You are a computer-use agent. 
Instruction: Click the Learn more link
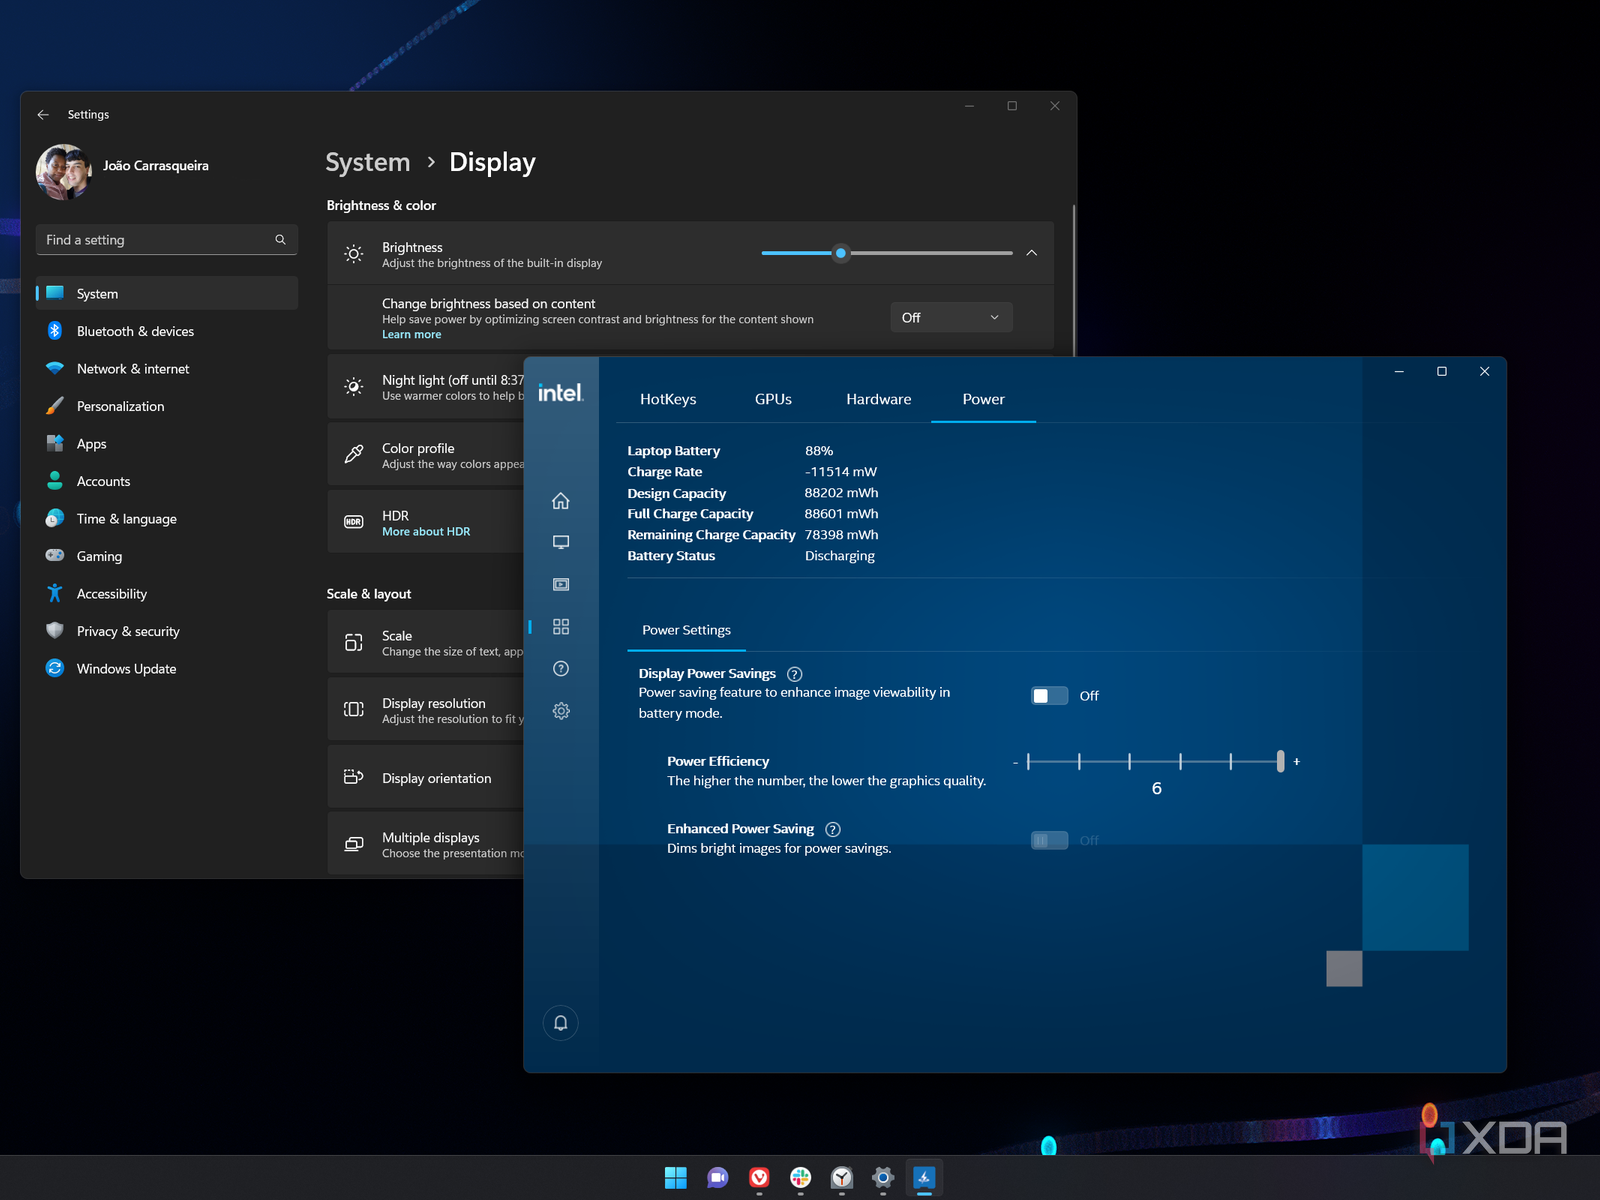tap(411, 335)
